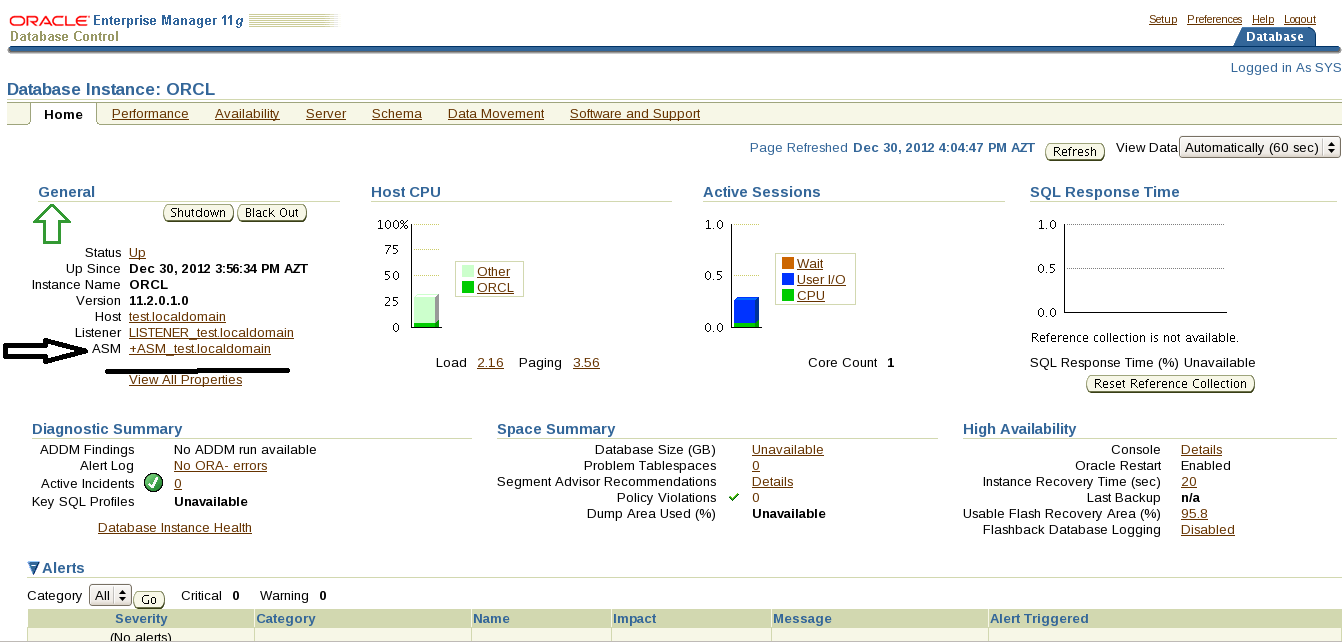Click the green up arrow status icon

point(52,224)
